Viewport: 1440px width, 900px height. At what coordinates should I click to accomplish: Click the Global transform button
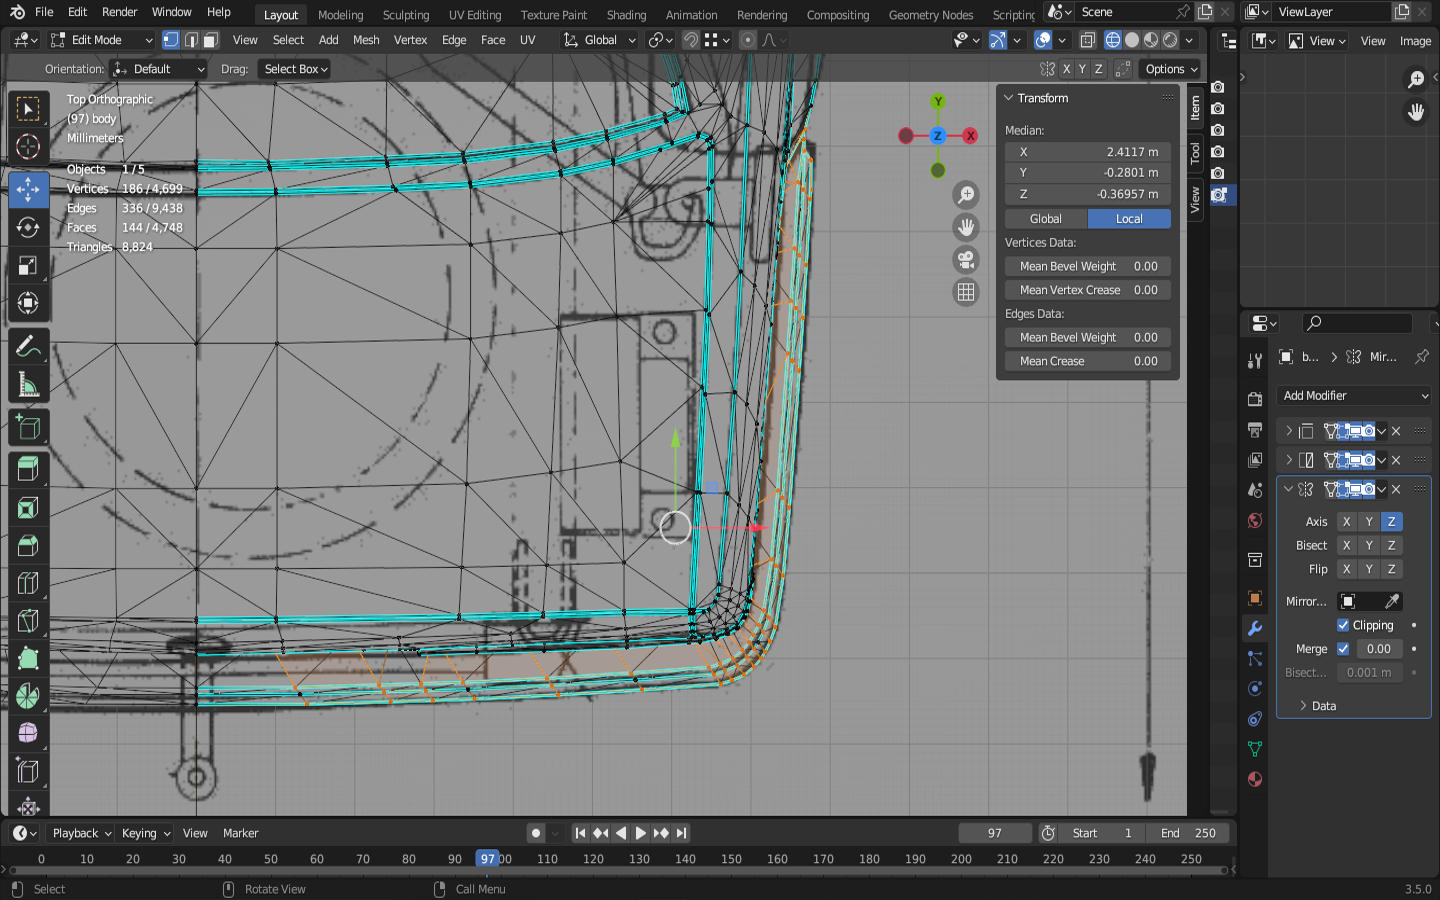[1046, 219]
